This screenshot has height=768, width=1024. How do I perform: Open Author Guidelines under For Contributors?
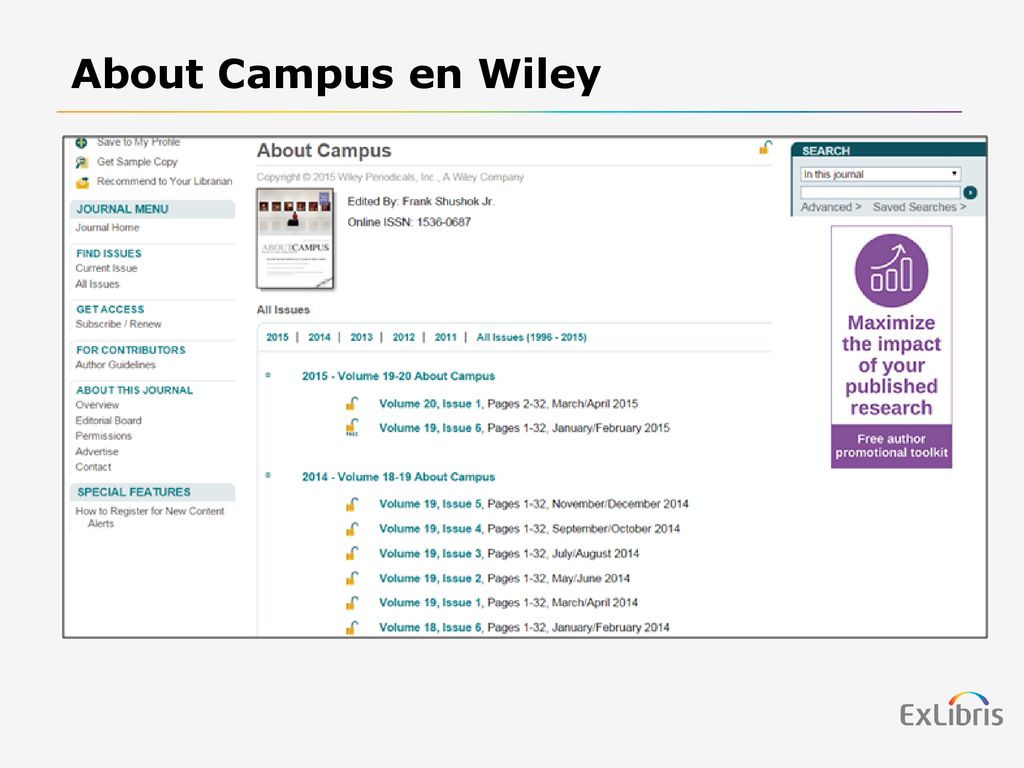click(x=116, y=365)
